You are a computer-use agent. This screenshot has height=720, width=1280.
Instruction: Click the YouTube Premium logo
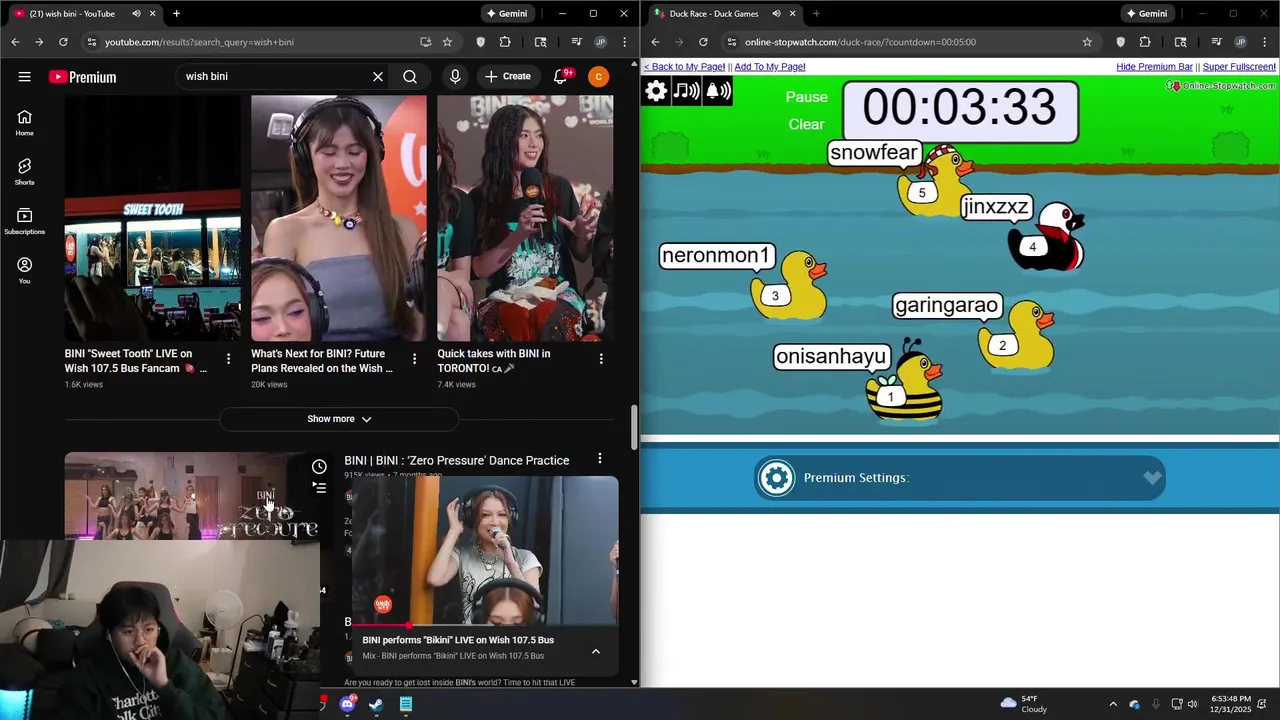pos(82,77)
